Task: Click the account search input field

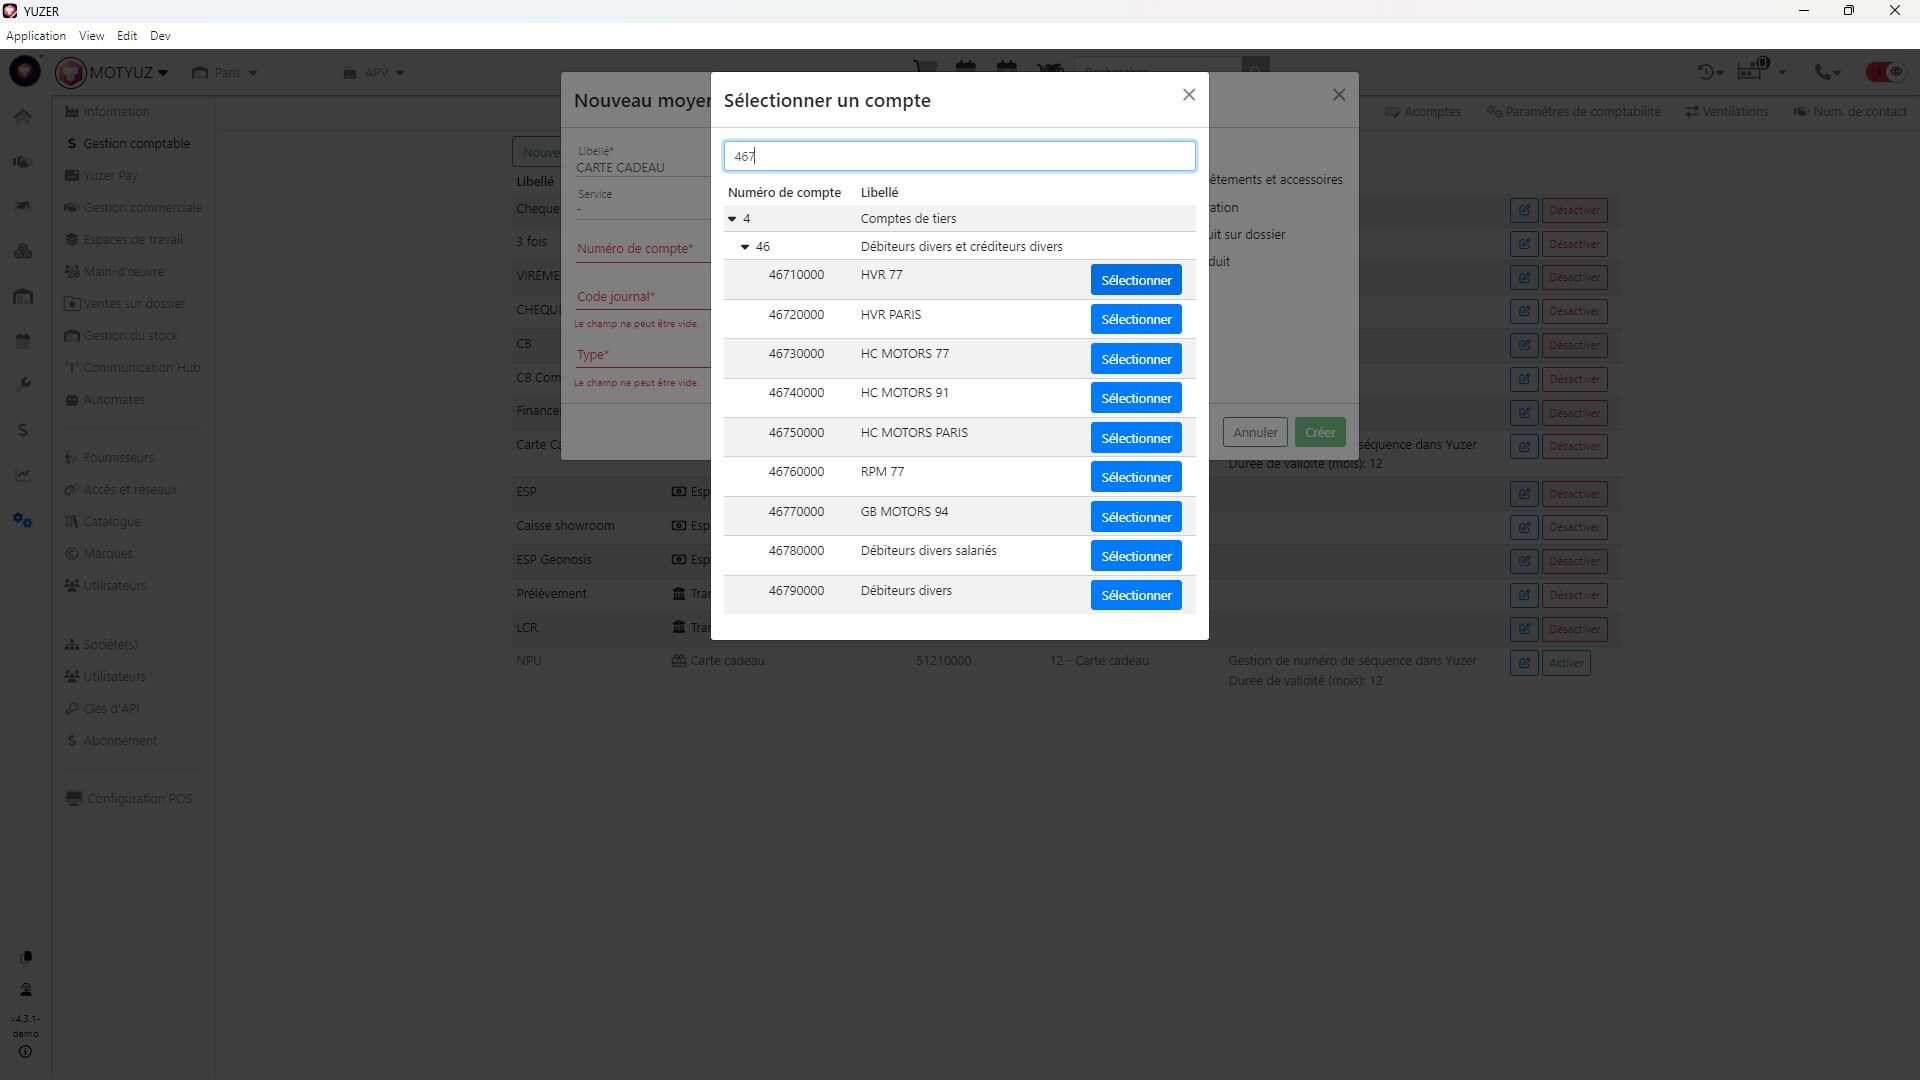Action: [958, 156]
